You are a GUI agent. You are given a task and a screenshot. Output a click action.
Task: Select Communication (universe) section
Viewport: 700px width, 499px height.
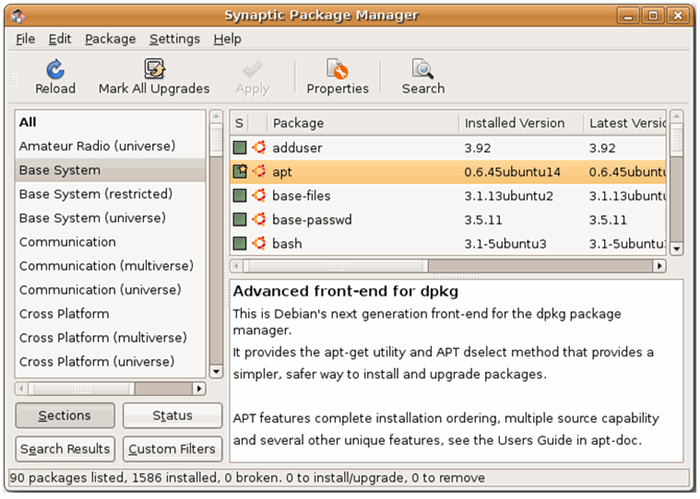(x=110, y=290)
